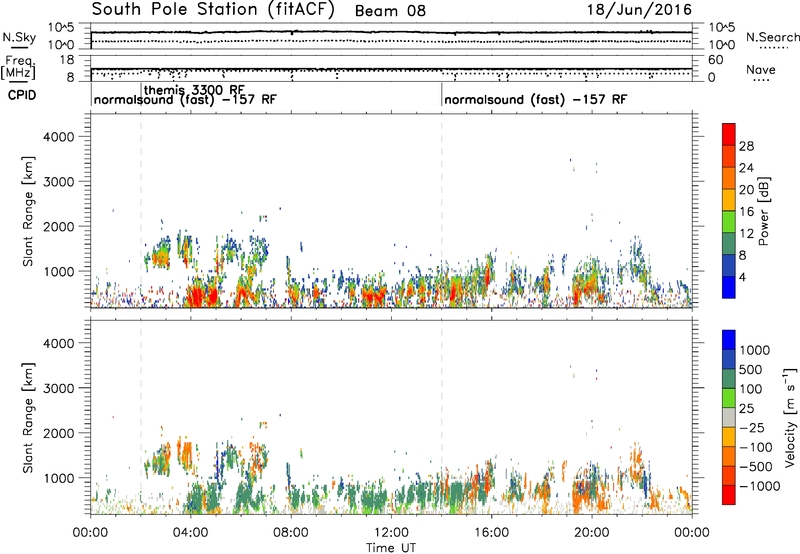Click the dotted line sample under N.Search
Screen dimensions: 800x554
[x=772, y=48]
